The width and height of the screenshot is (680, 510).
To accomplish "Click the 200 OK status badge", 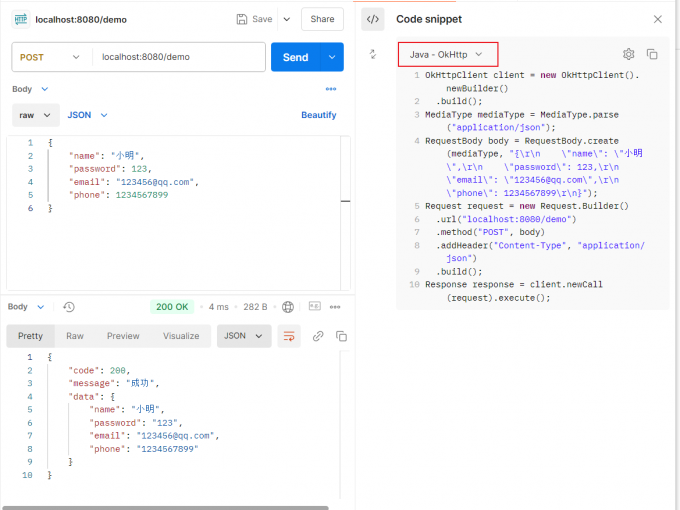I will 172,307.
